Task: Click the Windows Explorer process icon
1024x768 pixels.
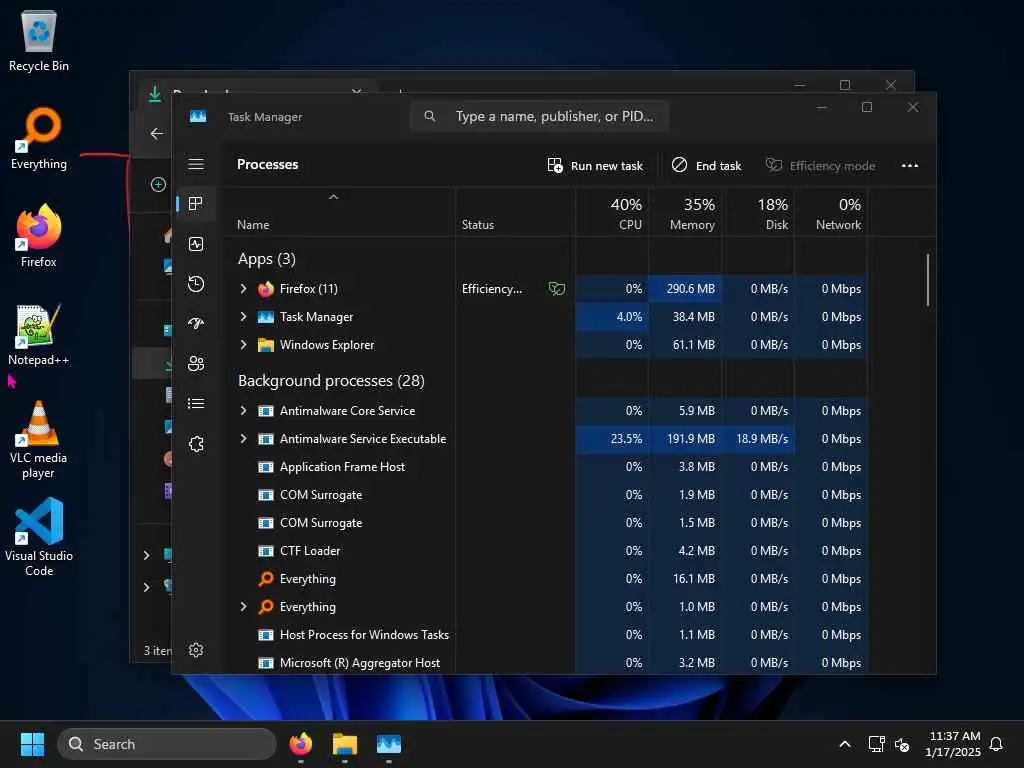Action: (x=266, y=345)
